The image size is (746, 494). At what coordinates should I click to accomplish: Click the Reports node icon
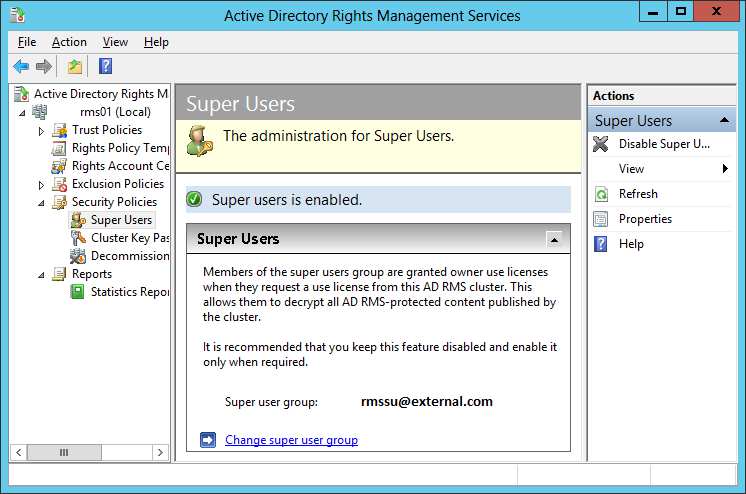(59, 274)
